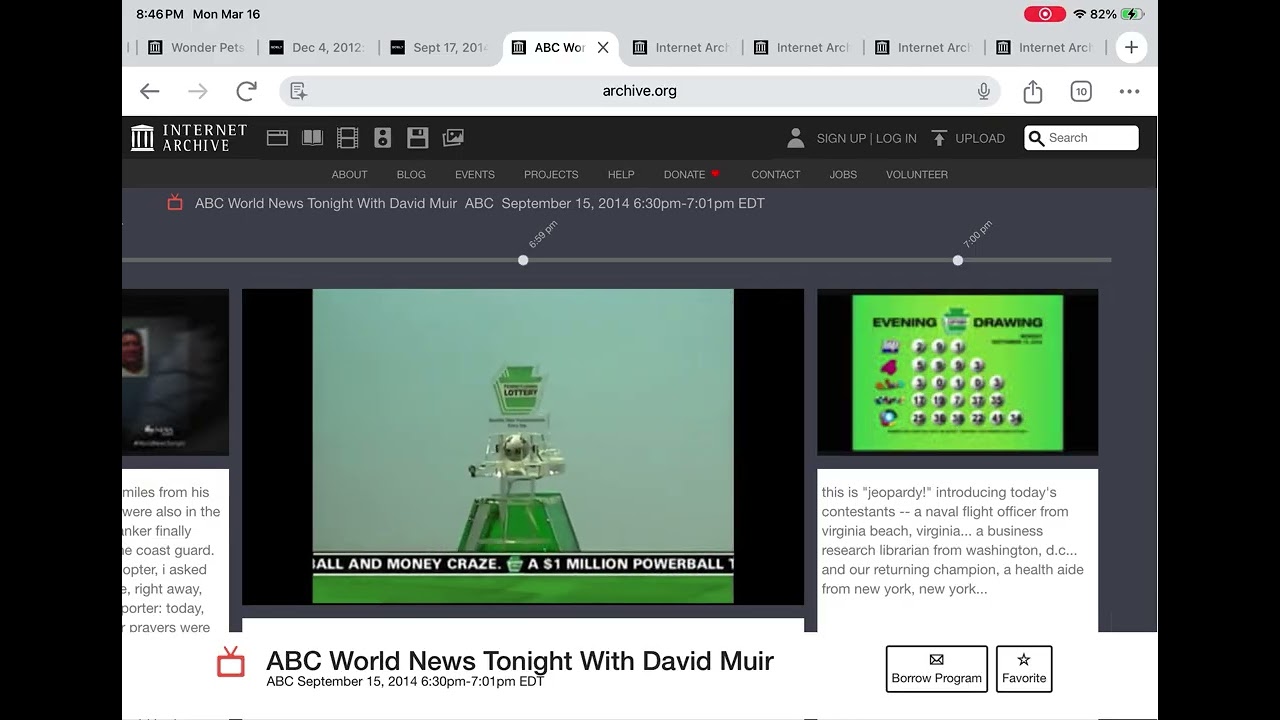Viewport: 1280px width, 720px height.
Task: Click the Favorite star button
Action: [1024, 669]
